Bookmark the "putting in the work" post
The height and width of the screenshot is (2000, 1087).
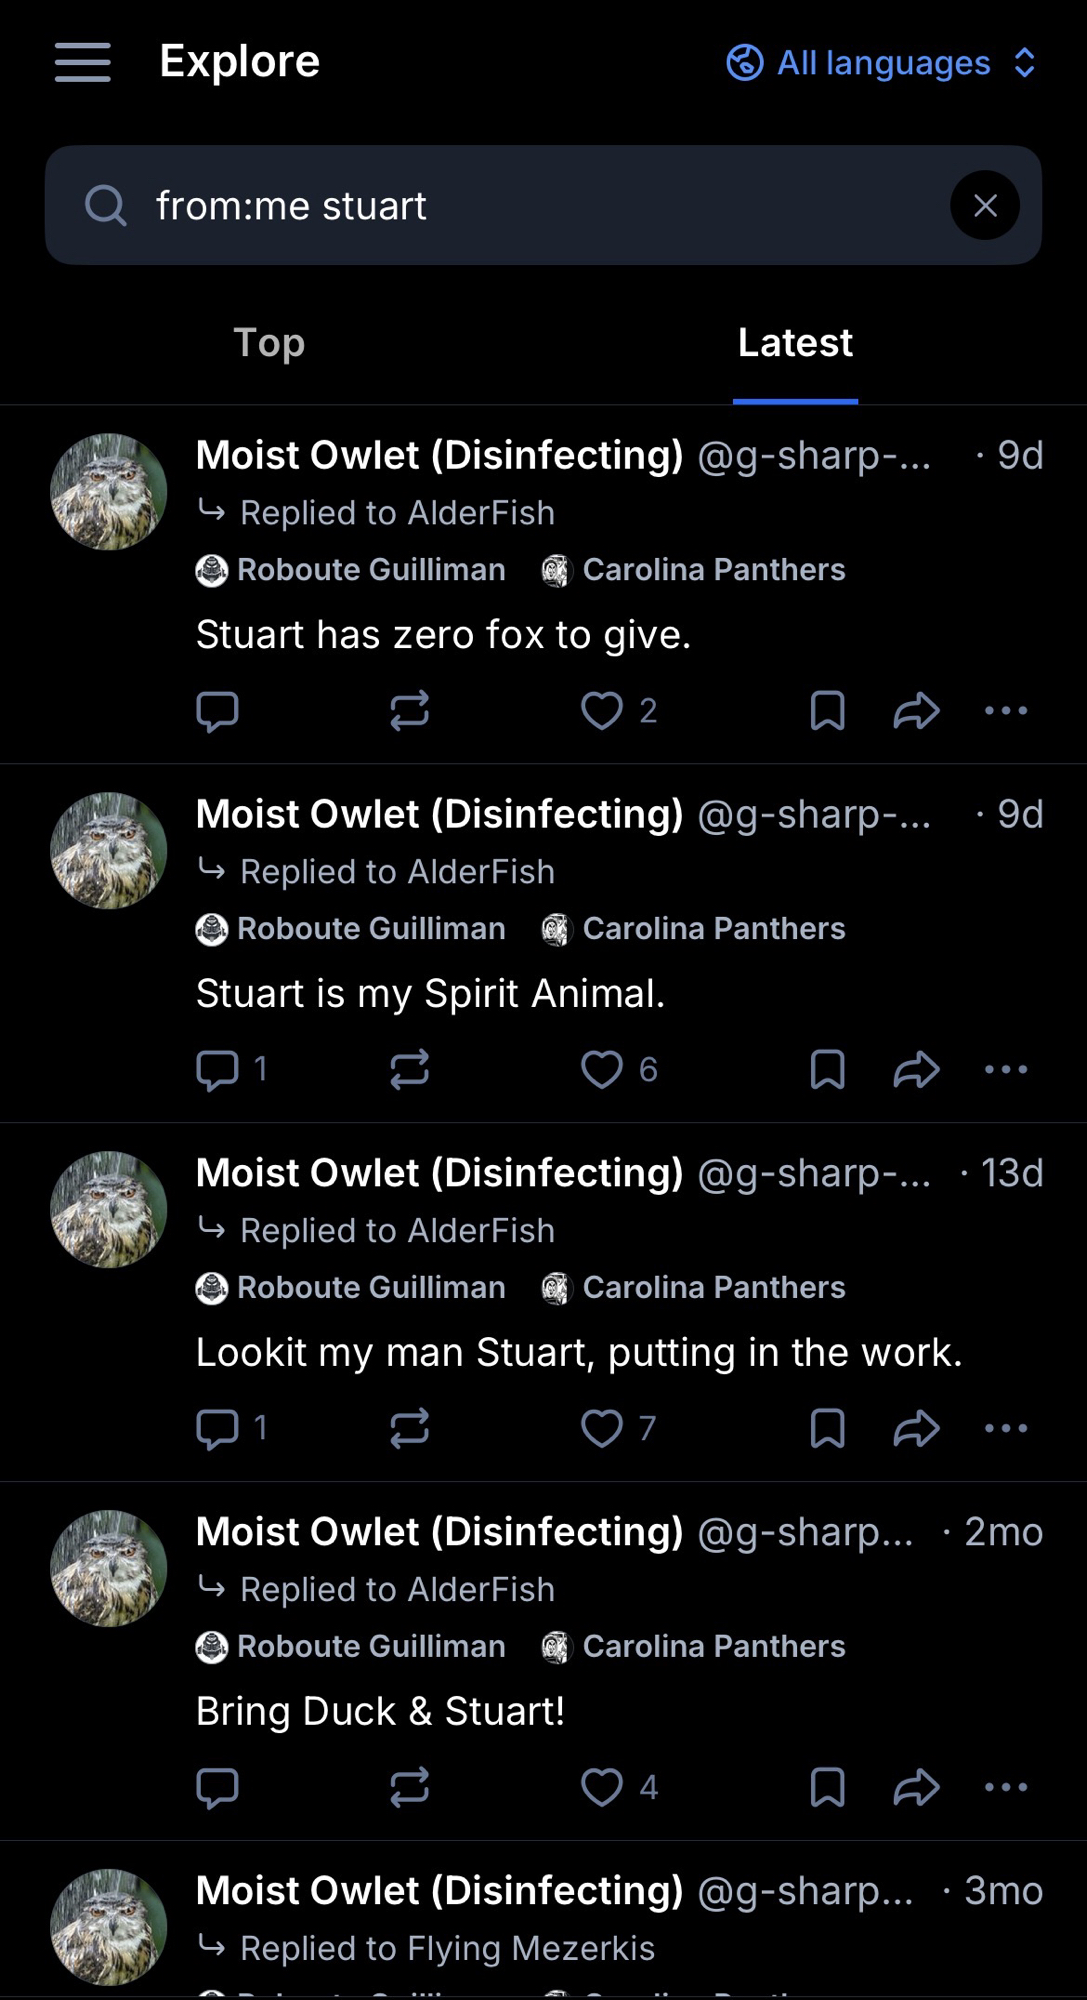coord(827,1428)
